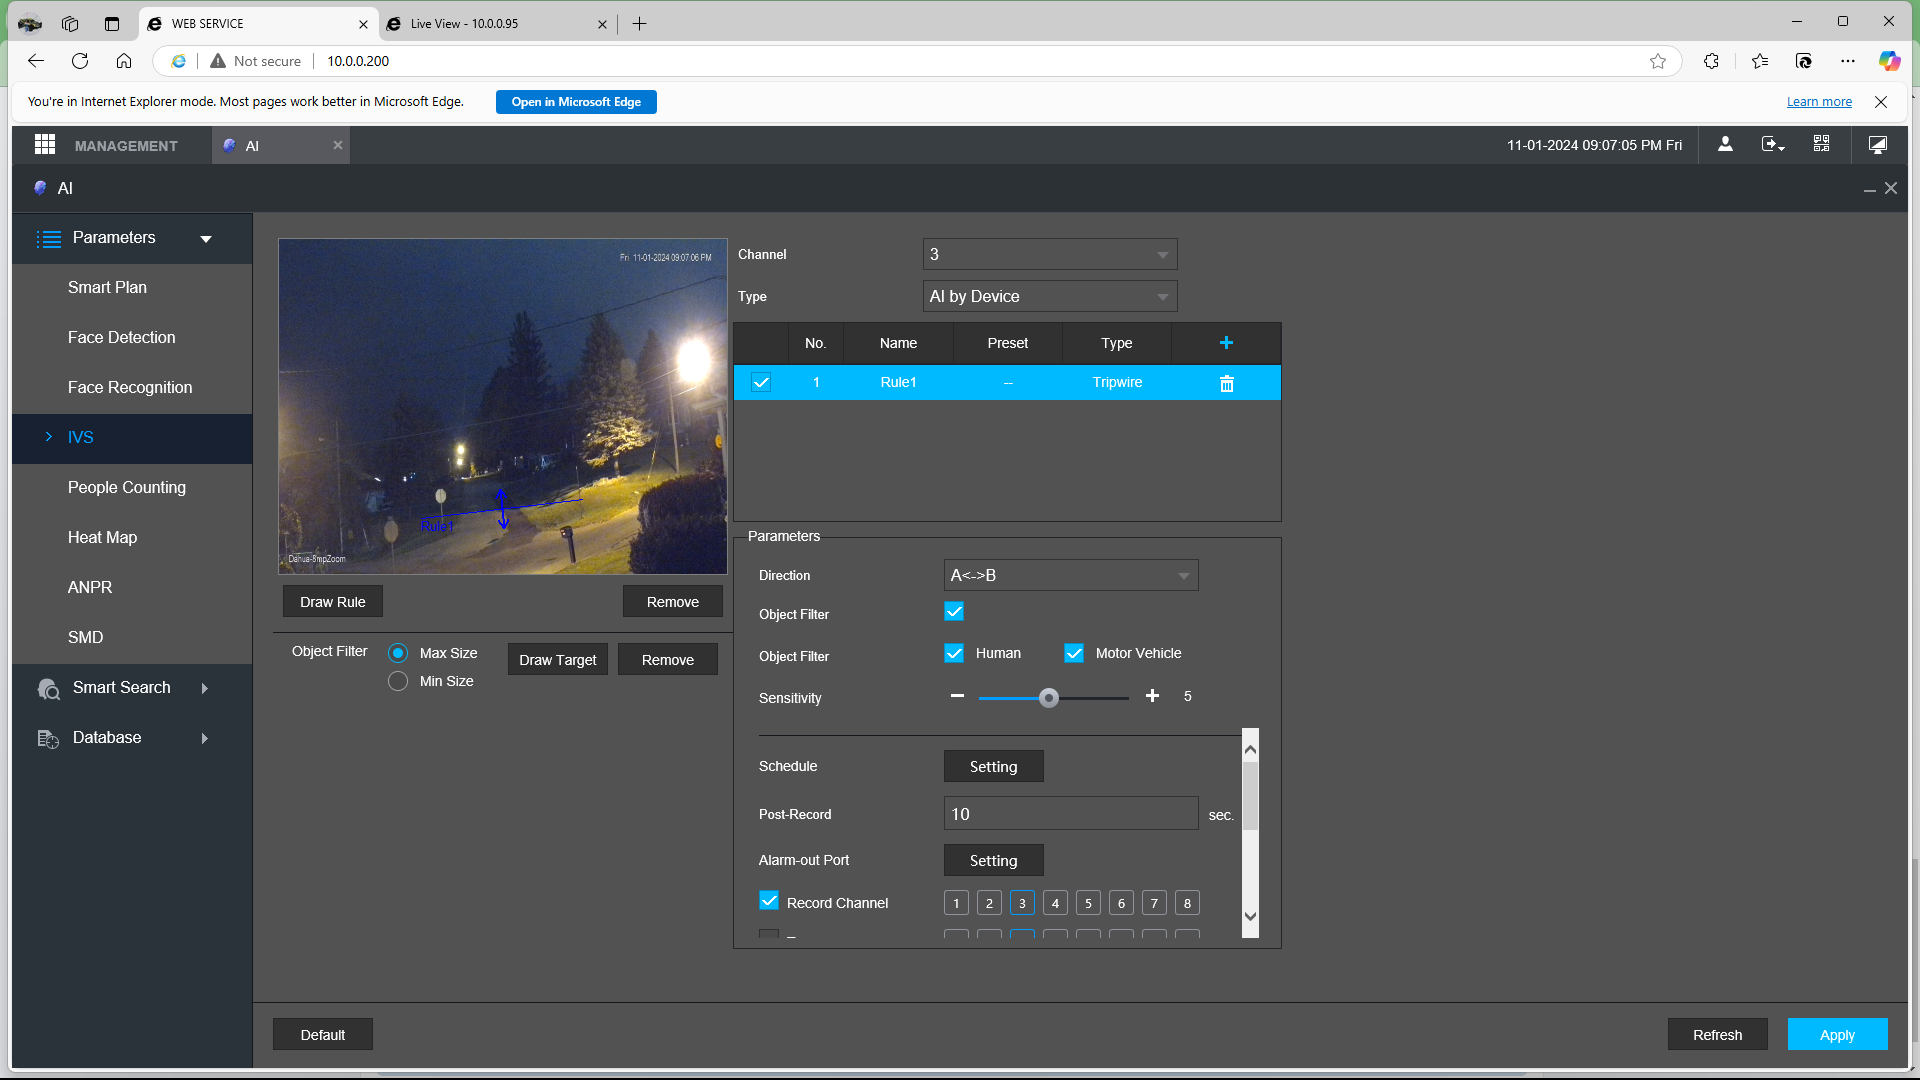Click the Sensitivity slider handle
Image resolution: width=1920 pixels, height=1080 pixels.
(1048, 698)
